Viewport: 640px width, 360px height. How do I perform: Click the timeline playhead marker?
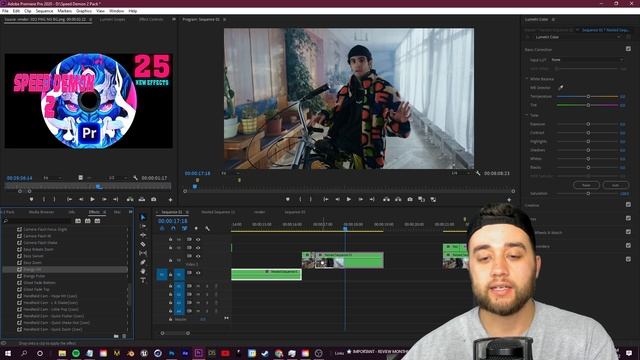pyautogui.click(x=345, y=228)
